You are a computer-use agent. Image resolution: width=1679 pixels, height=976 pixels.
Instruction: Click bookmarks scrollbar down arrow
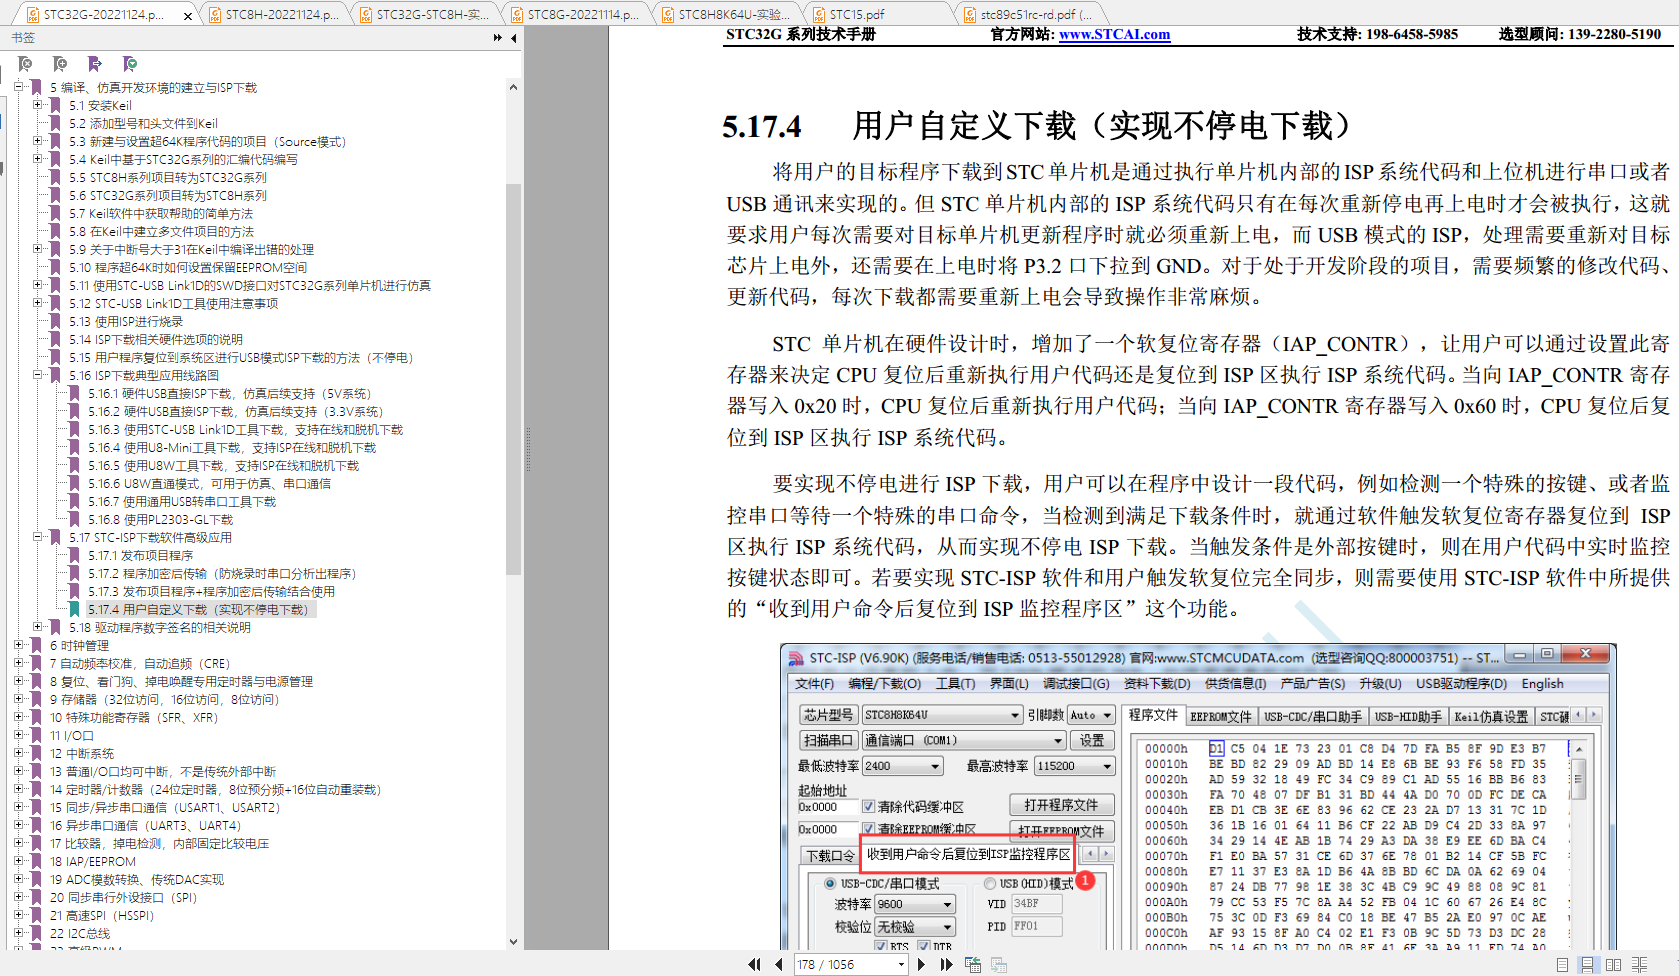tap(513, 941)
